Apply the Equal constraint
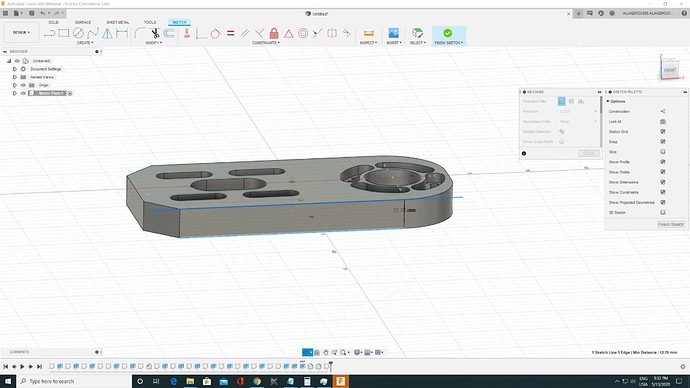This screenshot has height=388, width=690. [x=230, y=33]
